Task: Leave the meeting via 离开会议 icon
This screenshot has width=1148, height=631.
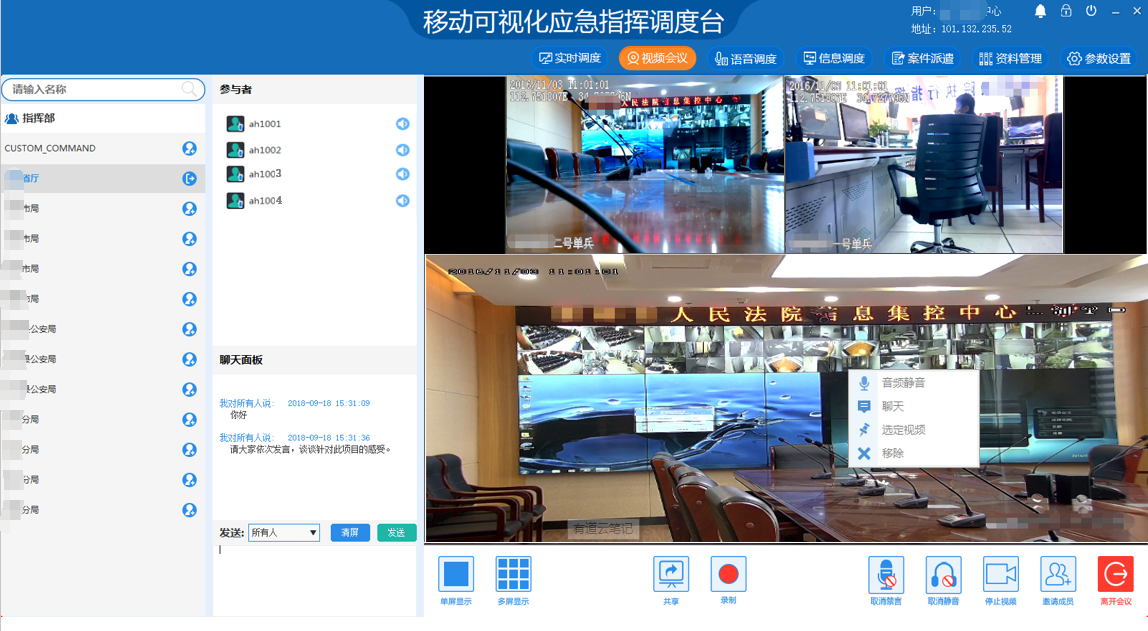Action: [1116, 574]
